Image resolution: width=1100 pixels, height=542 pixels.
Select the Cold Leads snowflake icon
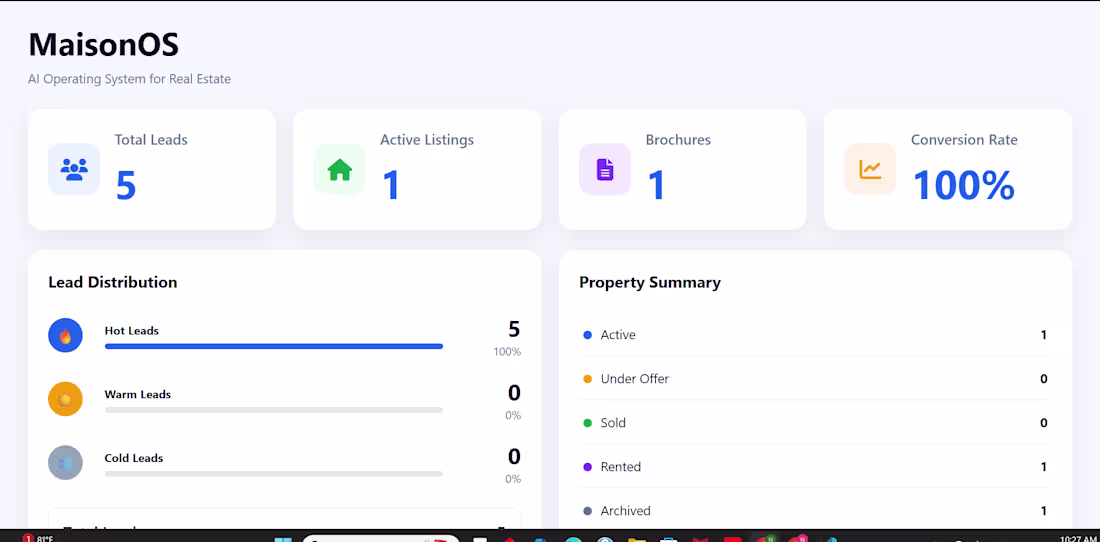tap(65, 463)
